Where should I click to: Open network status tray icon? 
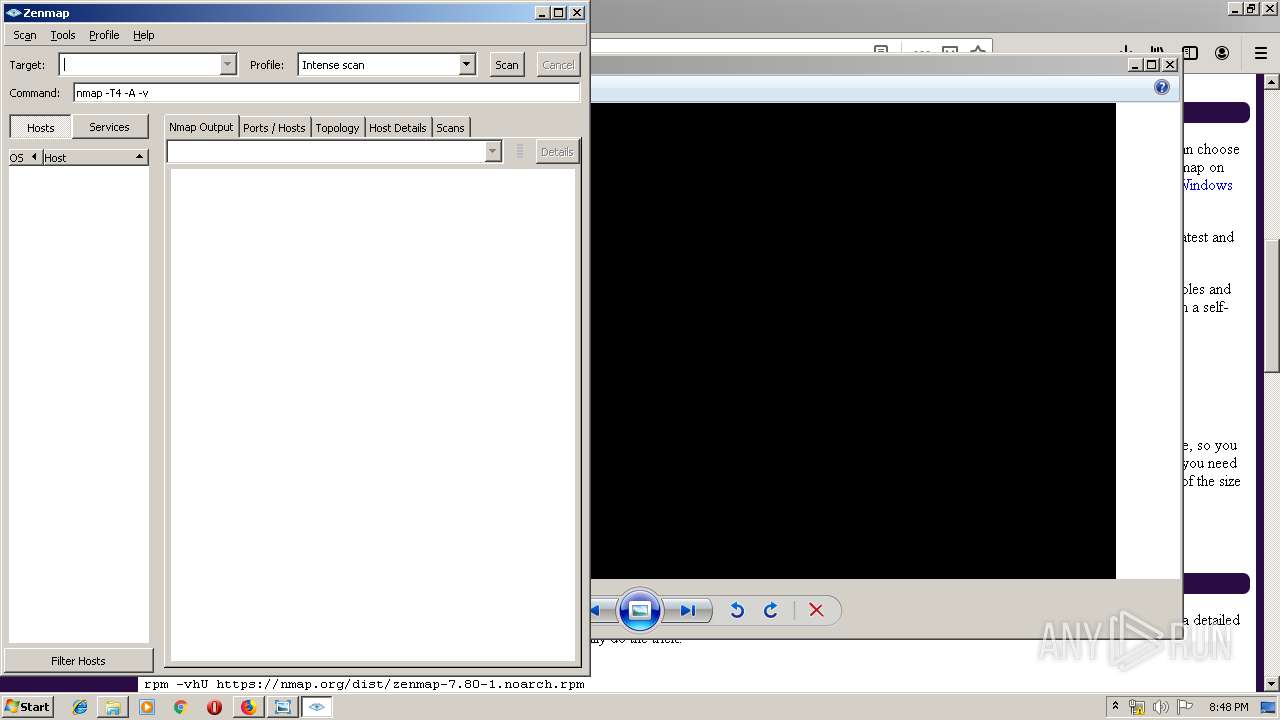(1137, 707)
